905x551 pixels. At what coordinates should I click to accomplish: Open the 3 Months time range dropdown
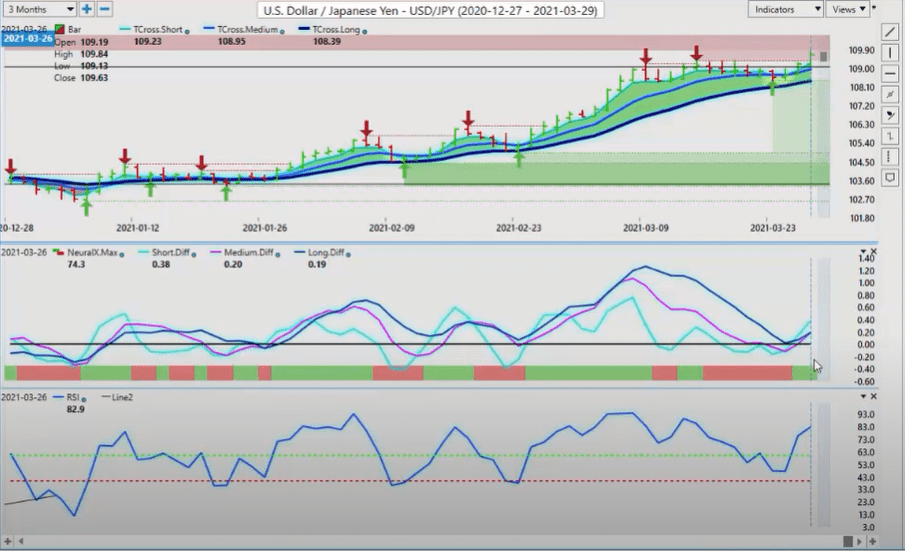pos(39,9)
